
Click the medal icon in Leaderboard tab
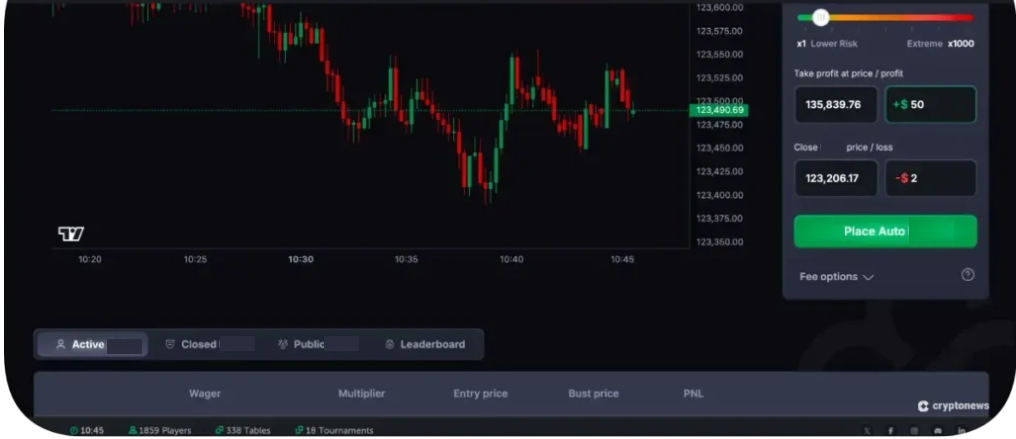click(x=389, y=344)
